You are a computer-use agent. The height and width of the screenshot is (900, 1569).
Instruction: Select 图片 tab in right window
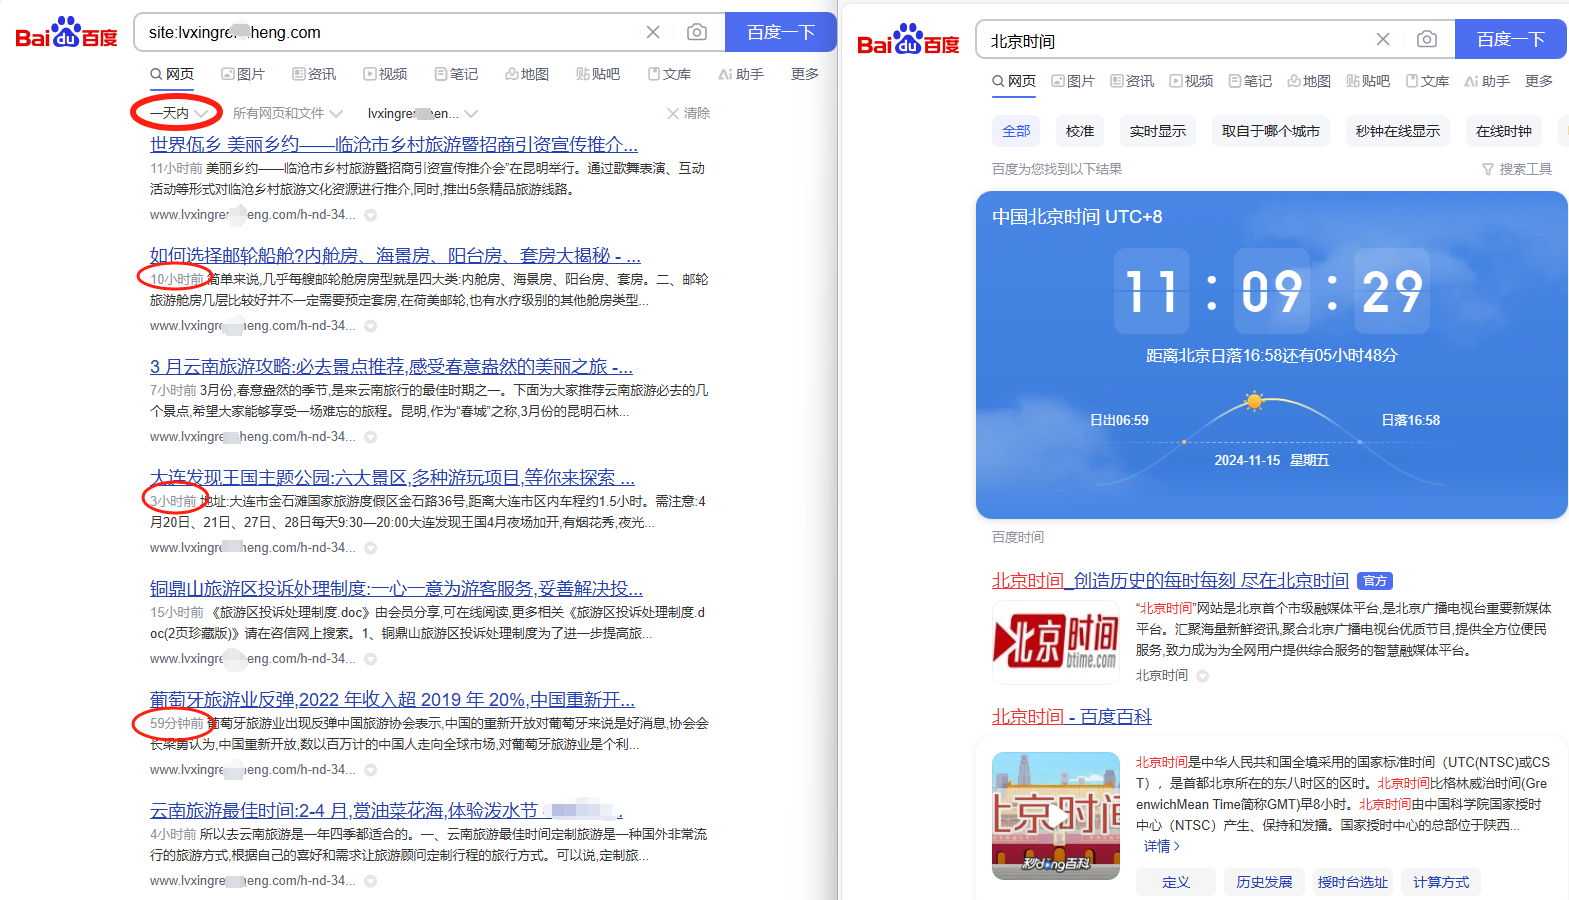[x=1073, y=81]
